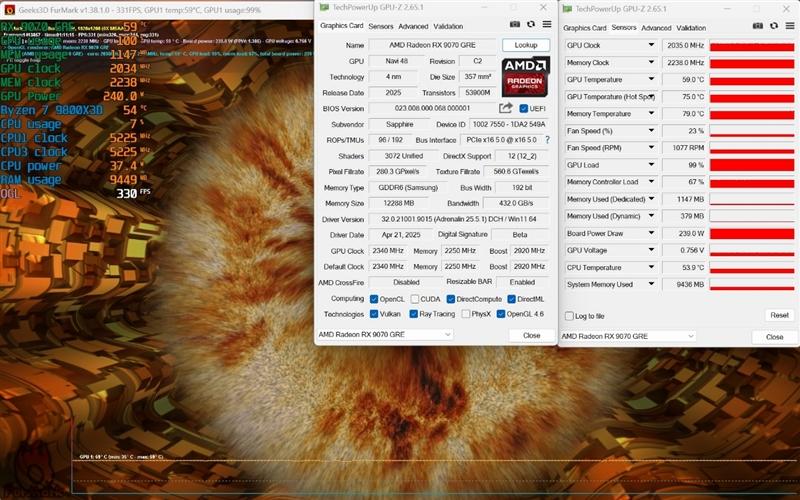Click the AMD Radeon Graphics logo
Viewport: 800px width, 500px height.
(x=525, y=77)
